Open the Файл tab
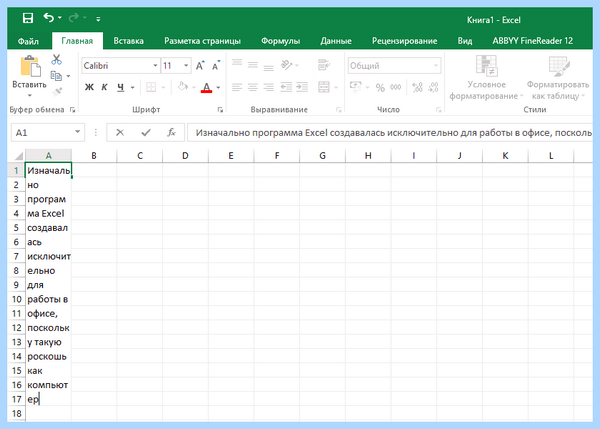 28,41
